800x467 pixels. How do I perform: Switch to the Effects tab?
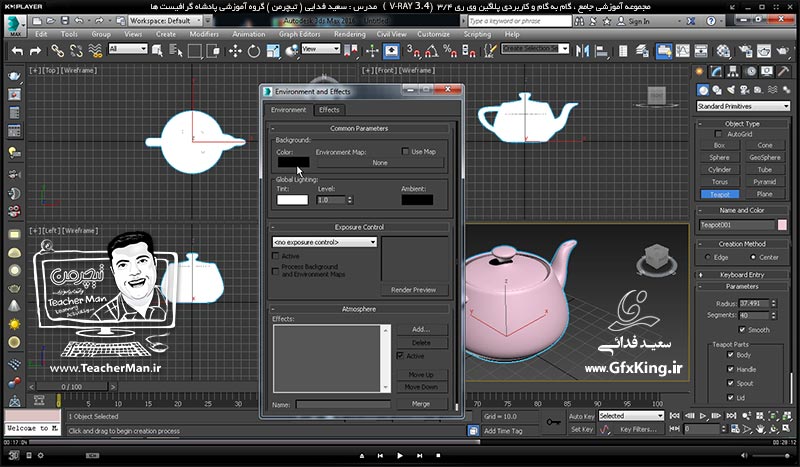tap(329, 110)
